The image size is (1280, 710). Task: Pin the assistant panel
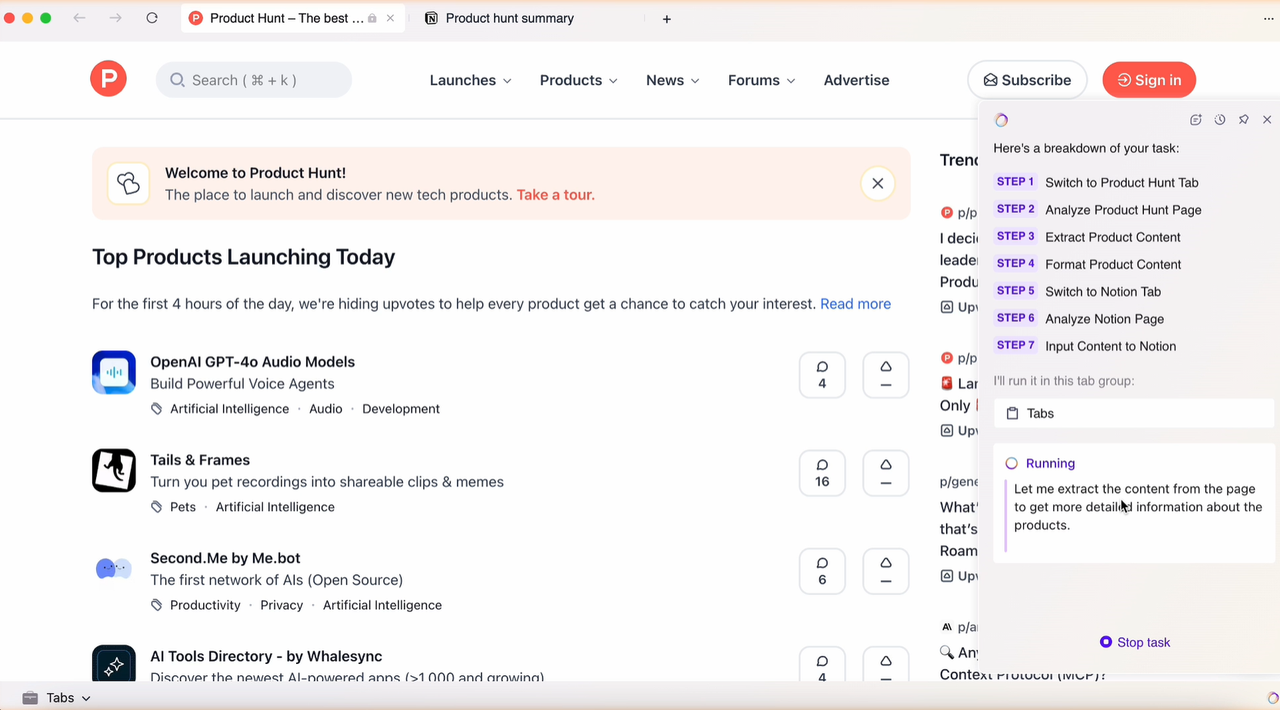click(1244, 120)
